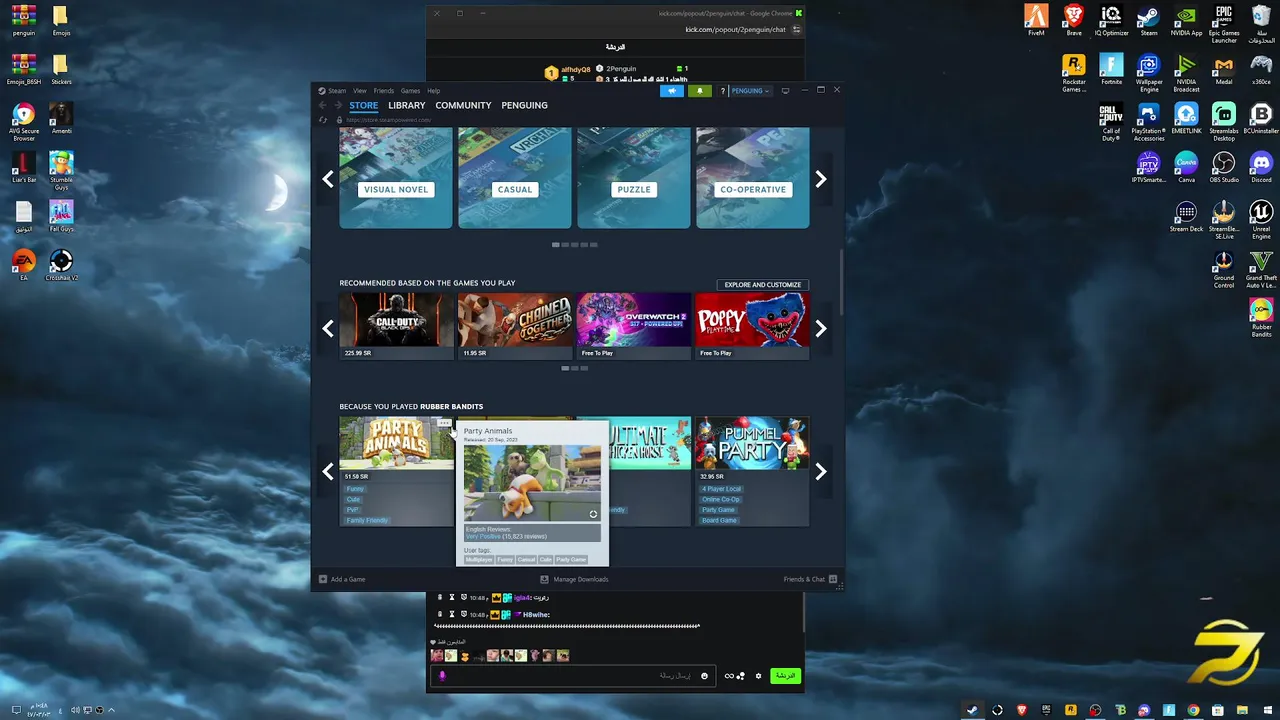Open Discord desktop icon
1280x720 pixels.
(1261, 168)
